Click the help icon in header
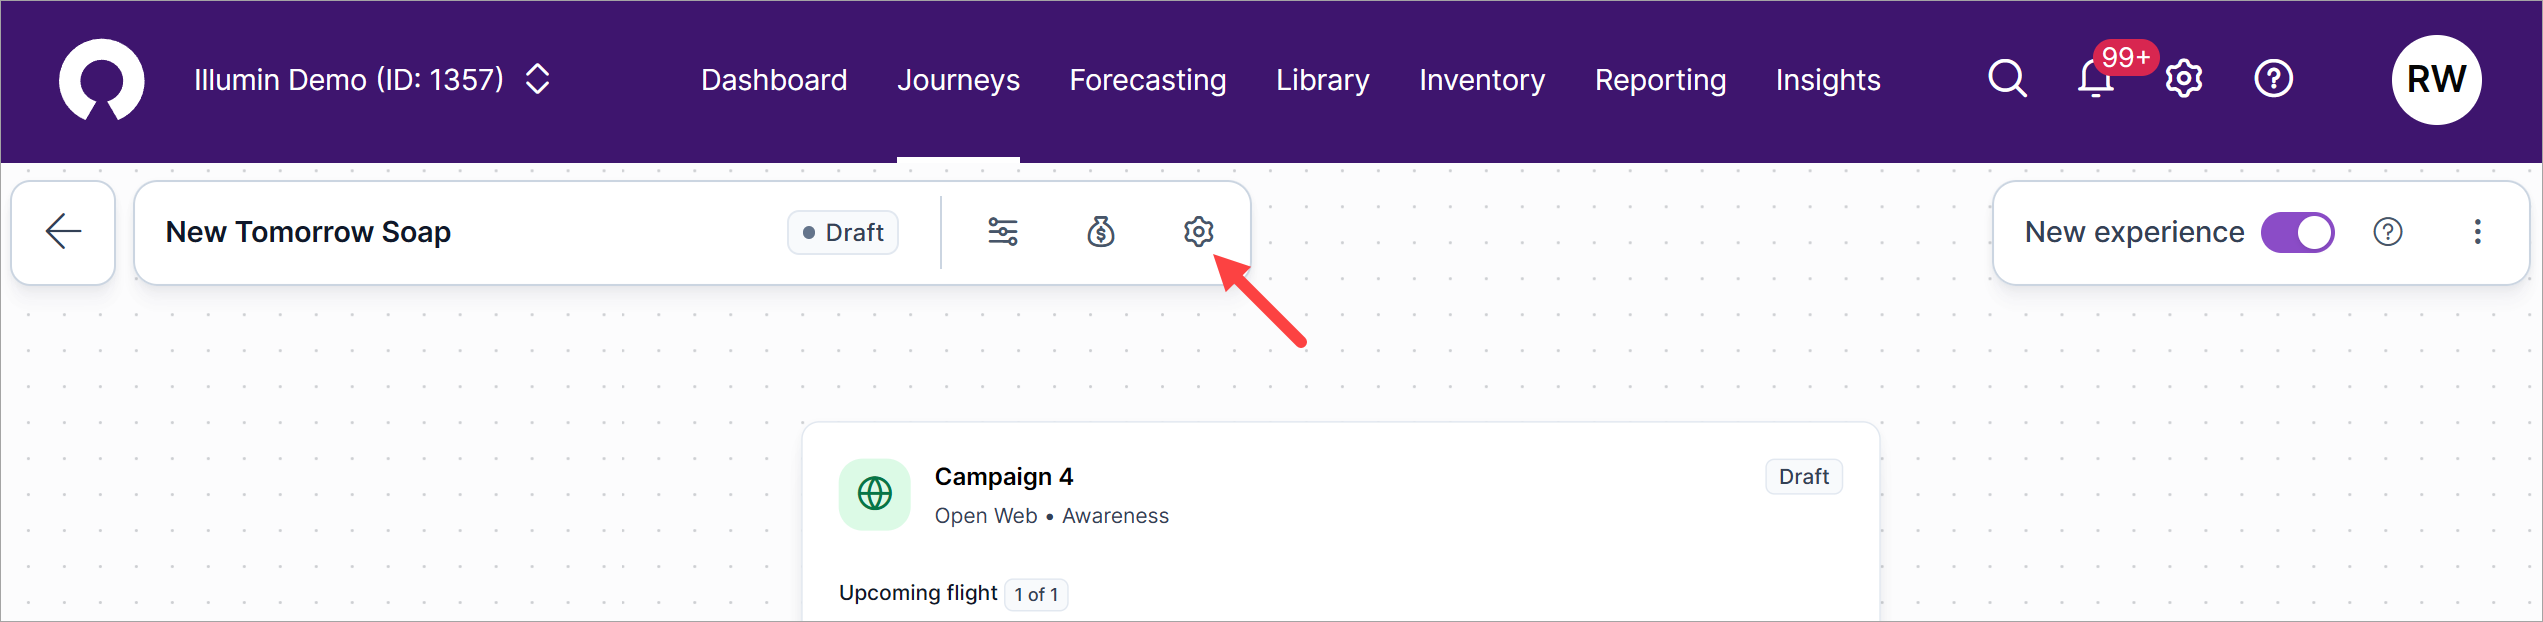This screenshot has width=2543, height=622. pyautogui.click(x=2273, y=79)
